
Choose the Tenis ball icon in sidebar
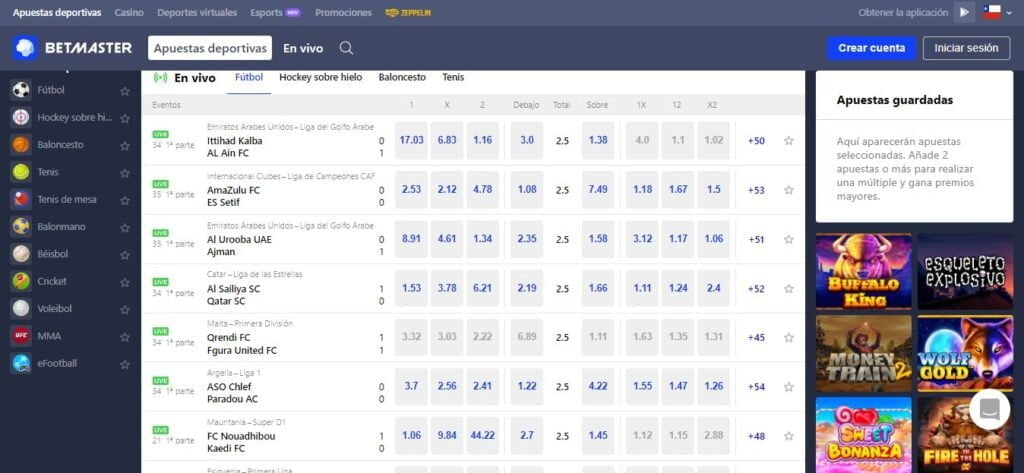pos(21,172)
